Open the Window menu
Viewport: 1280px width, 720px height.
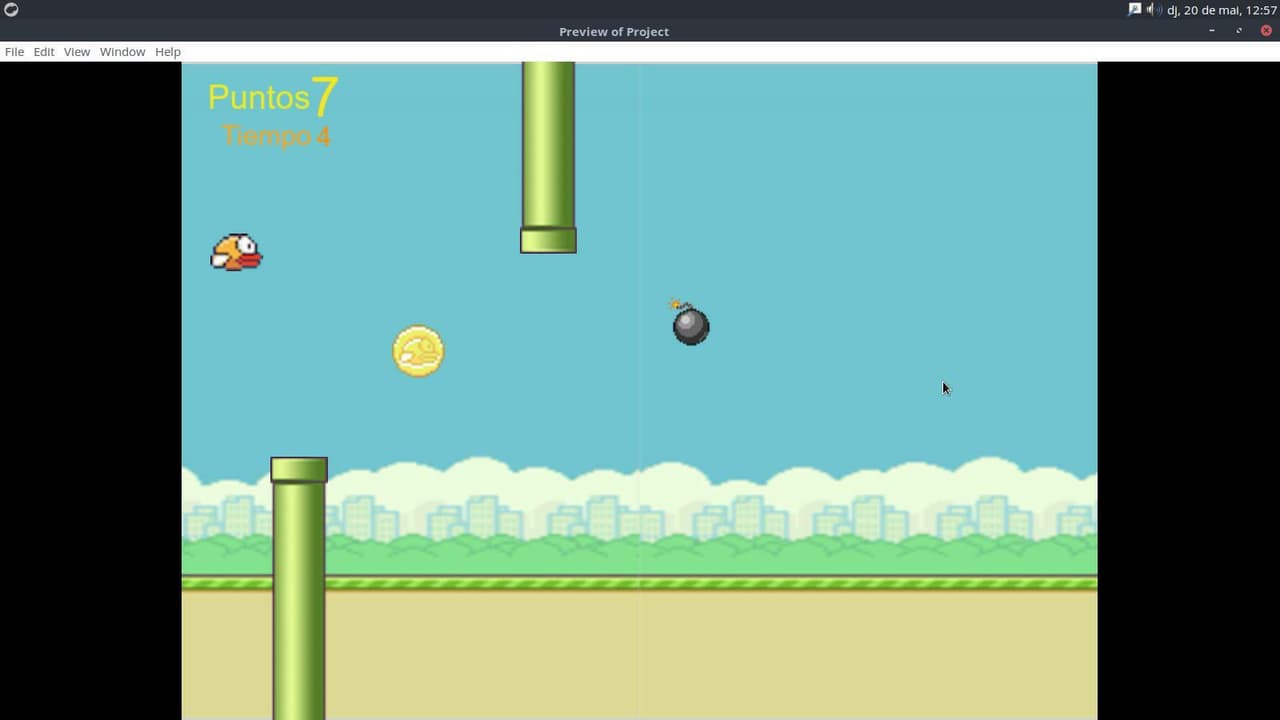point(122,52)
